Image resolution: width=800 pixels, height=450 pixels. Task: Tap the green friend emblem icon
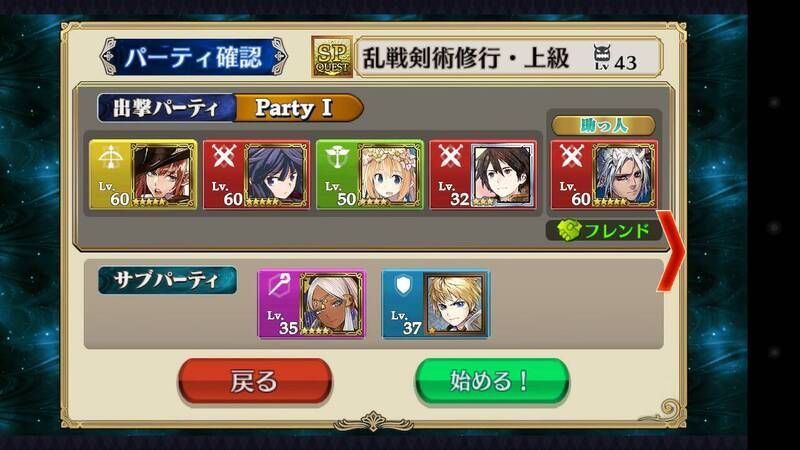tap(569, 231)
